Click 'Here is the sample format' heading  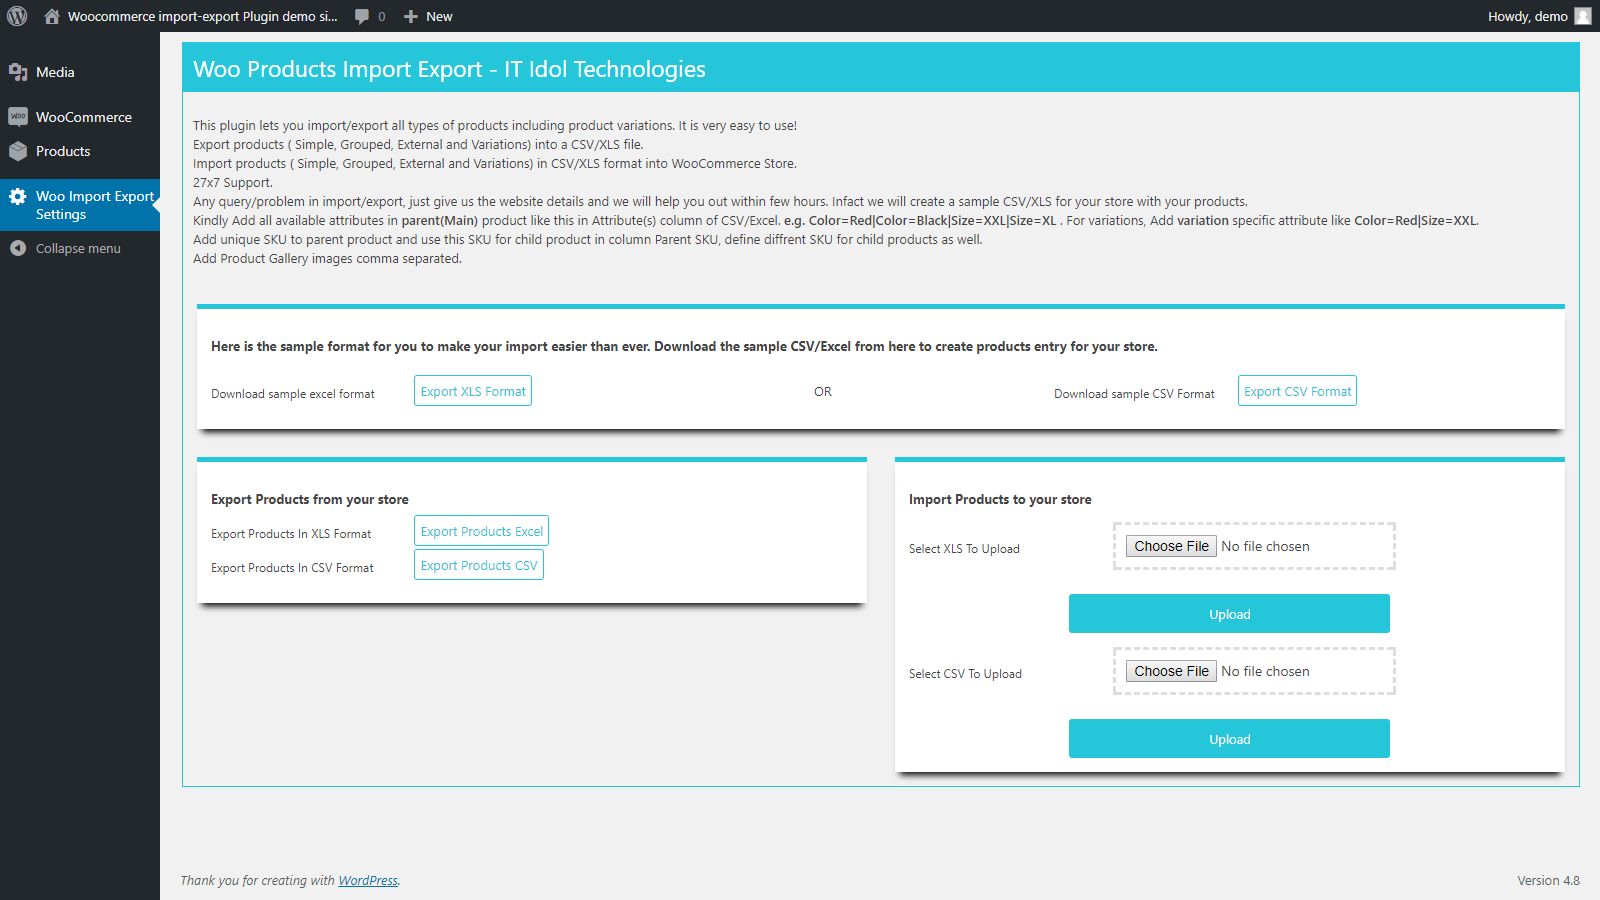[684, 347]
